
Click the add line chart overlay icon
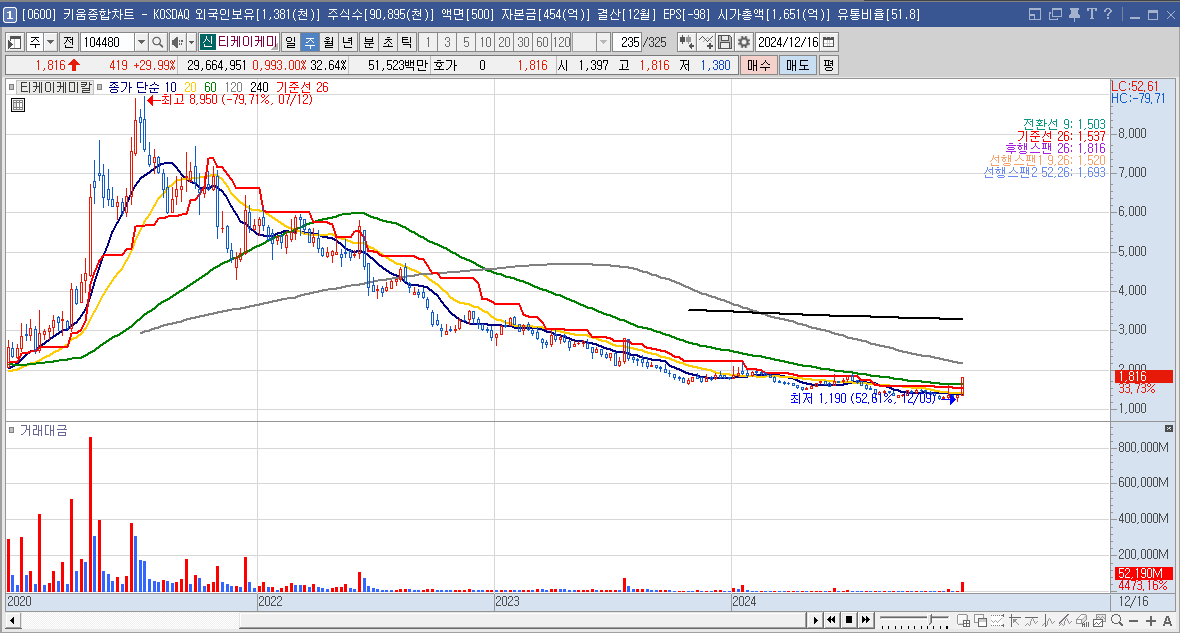(x=706, y=42)
